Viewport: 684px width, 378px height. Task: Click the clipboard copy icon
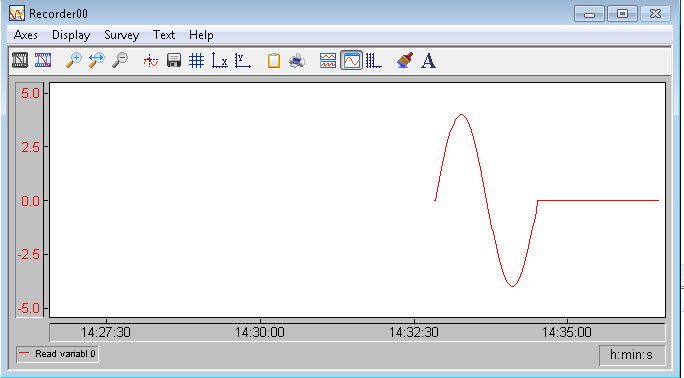coord(274,60)
